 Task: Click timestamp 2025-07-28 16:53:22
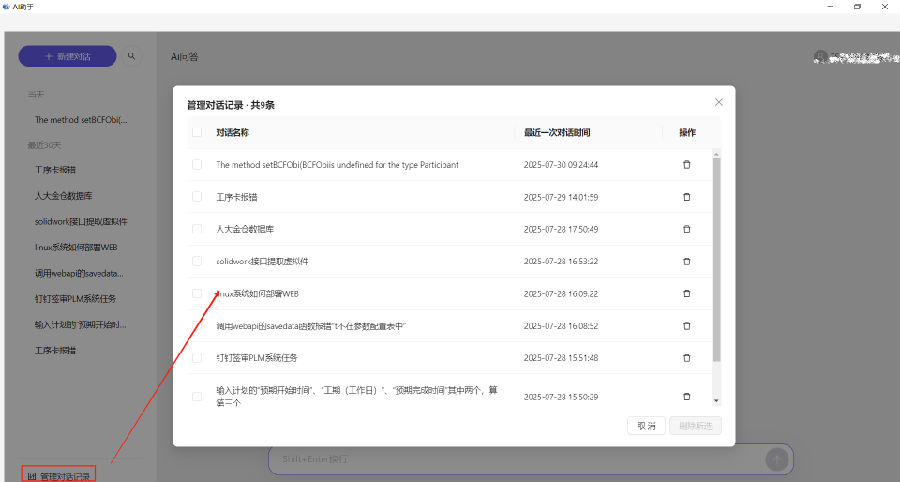(x=561, y=261)
